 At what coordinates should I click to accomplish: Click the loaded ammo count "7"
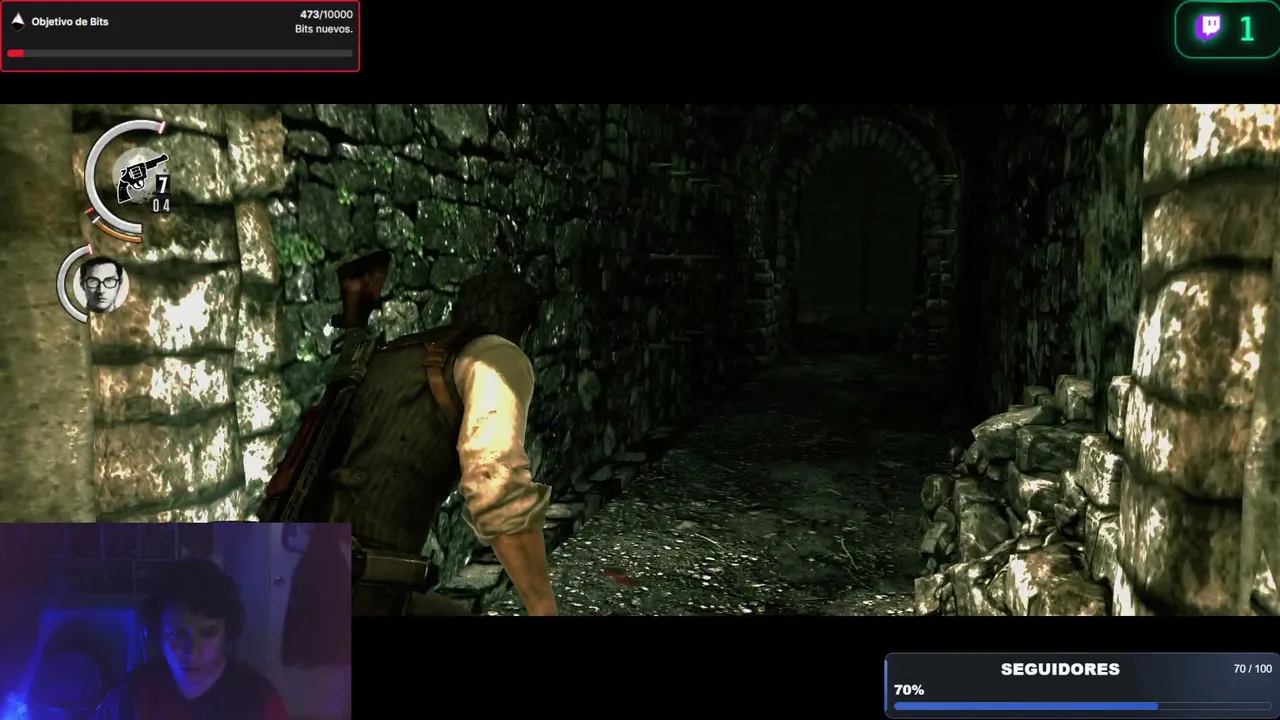click(162, 185)
